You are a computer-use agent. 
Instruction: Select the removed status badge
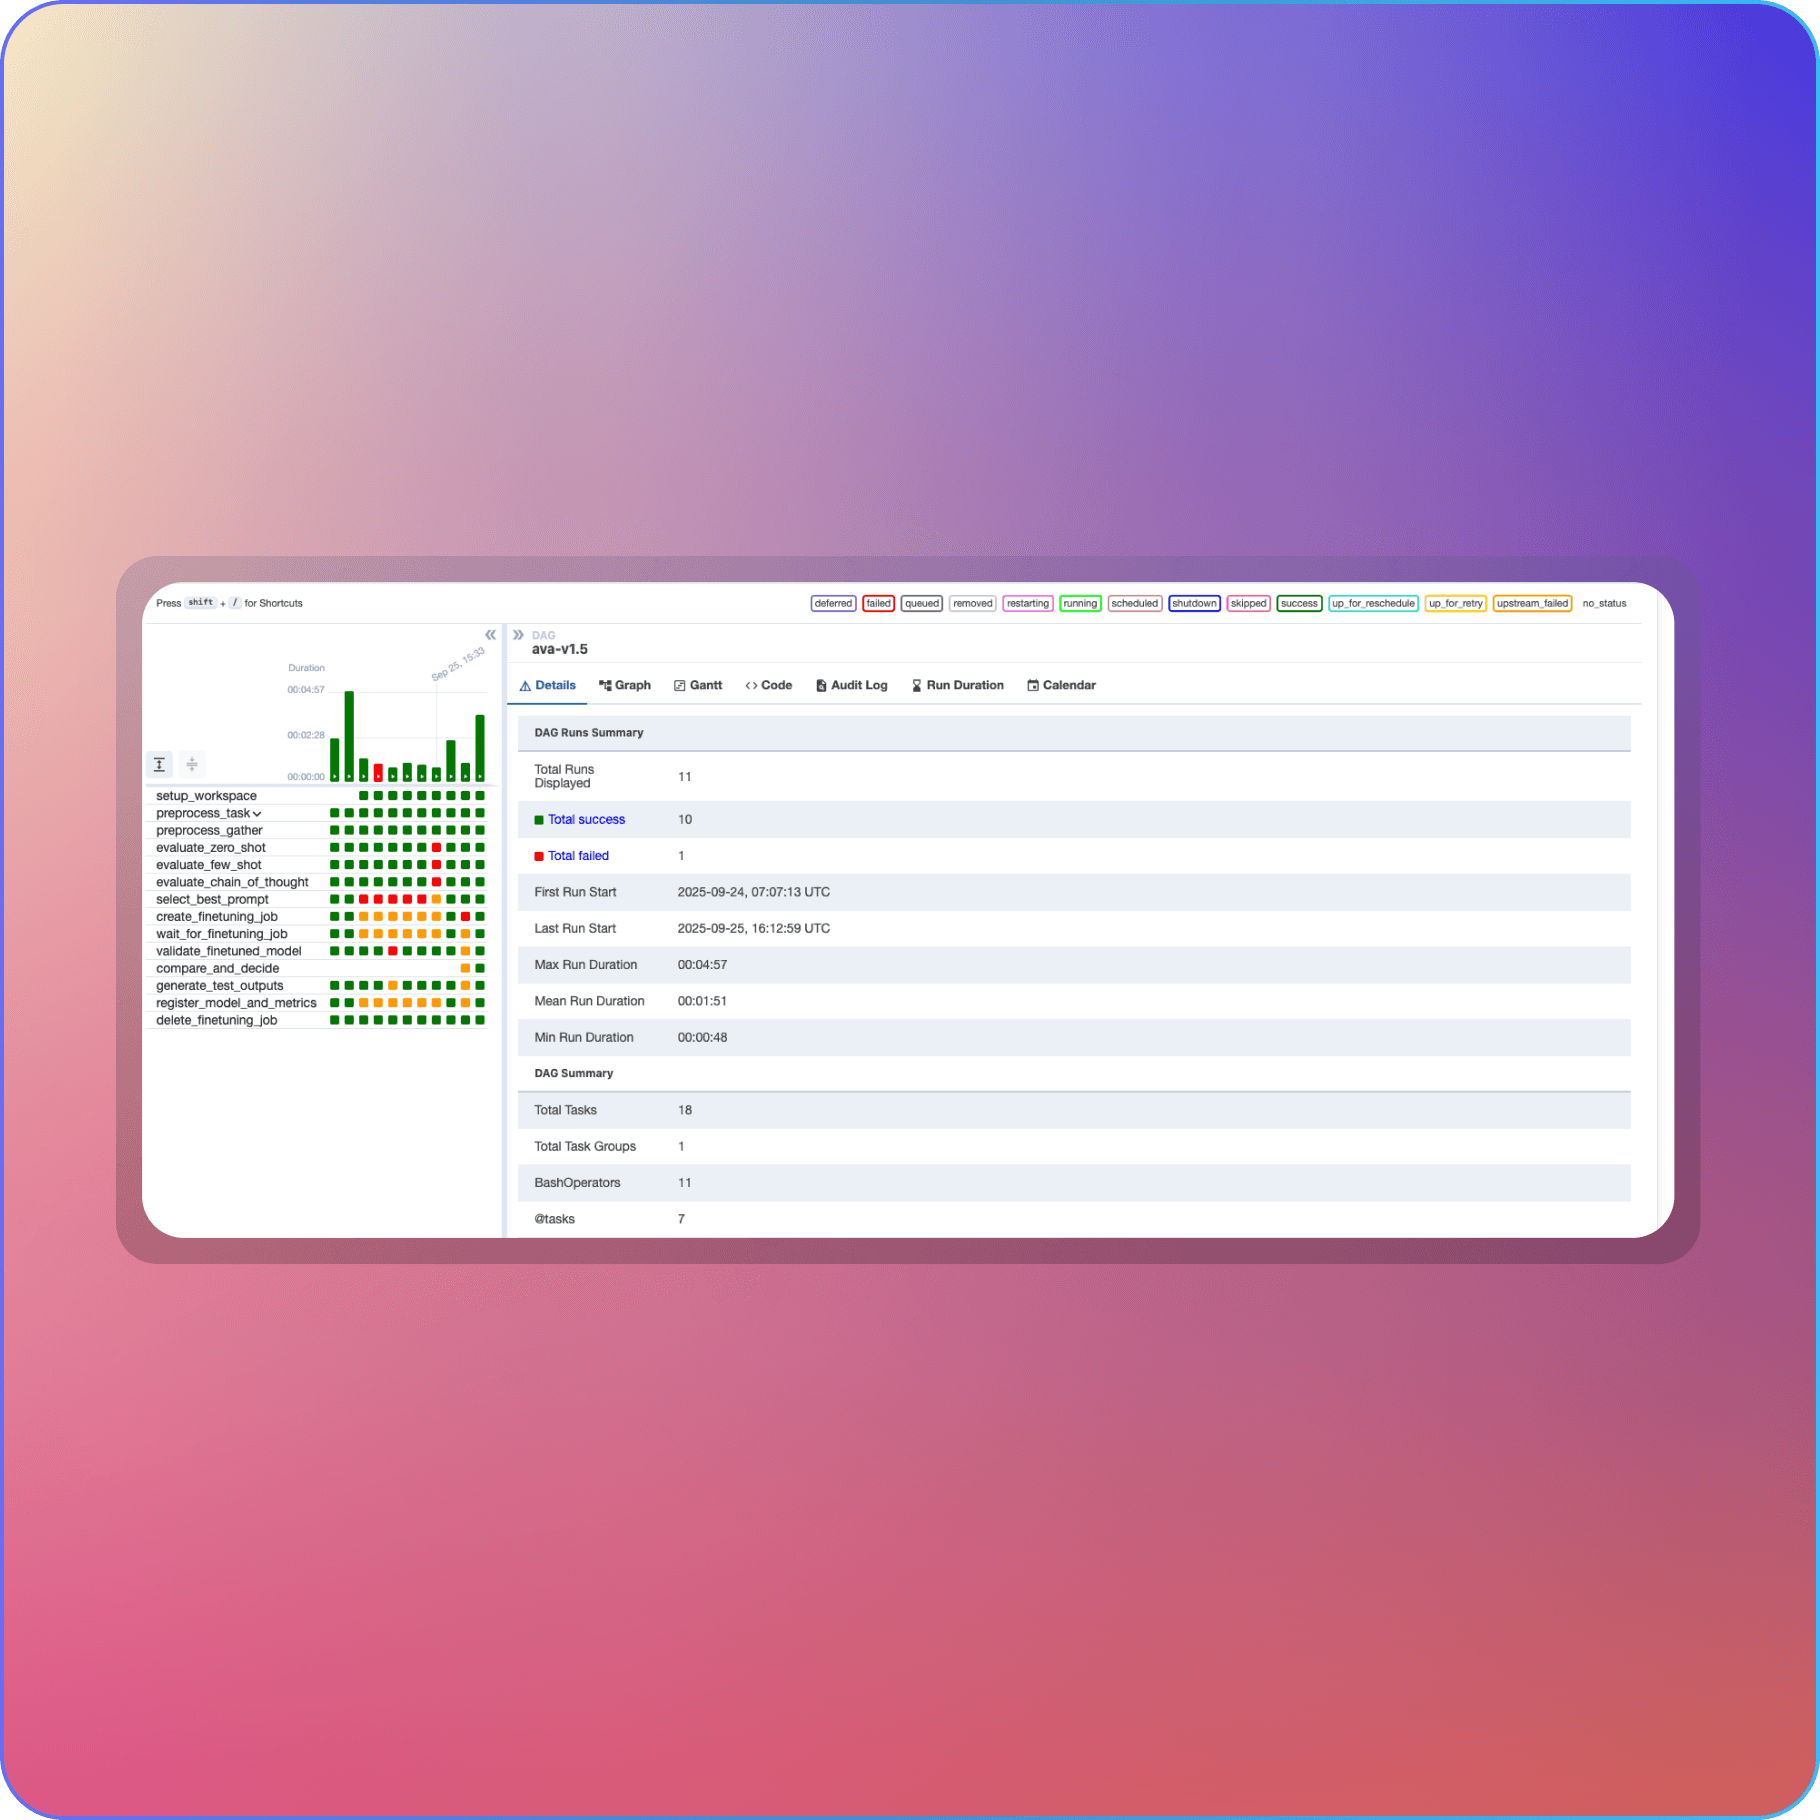coord(972,603)
